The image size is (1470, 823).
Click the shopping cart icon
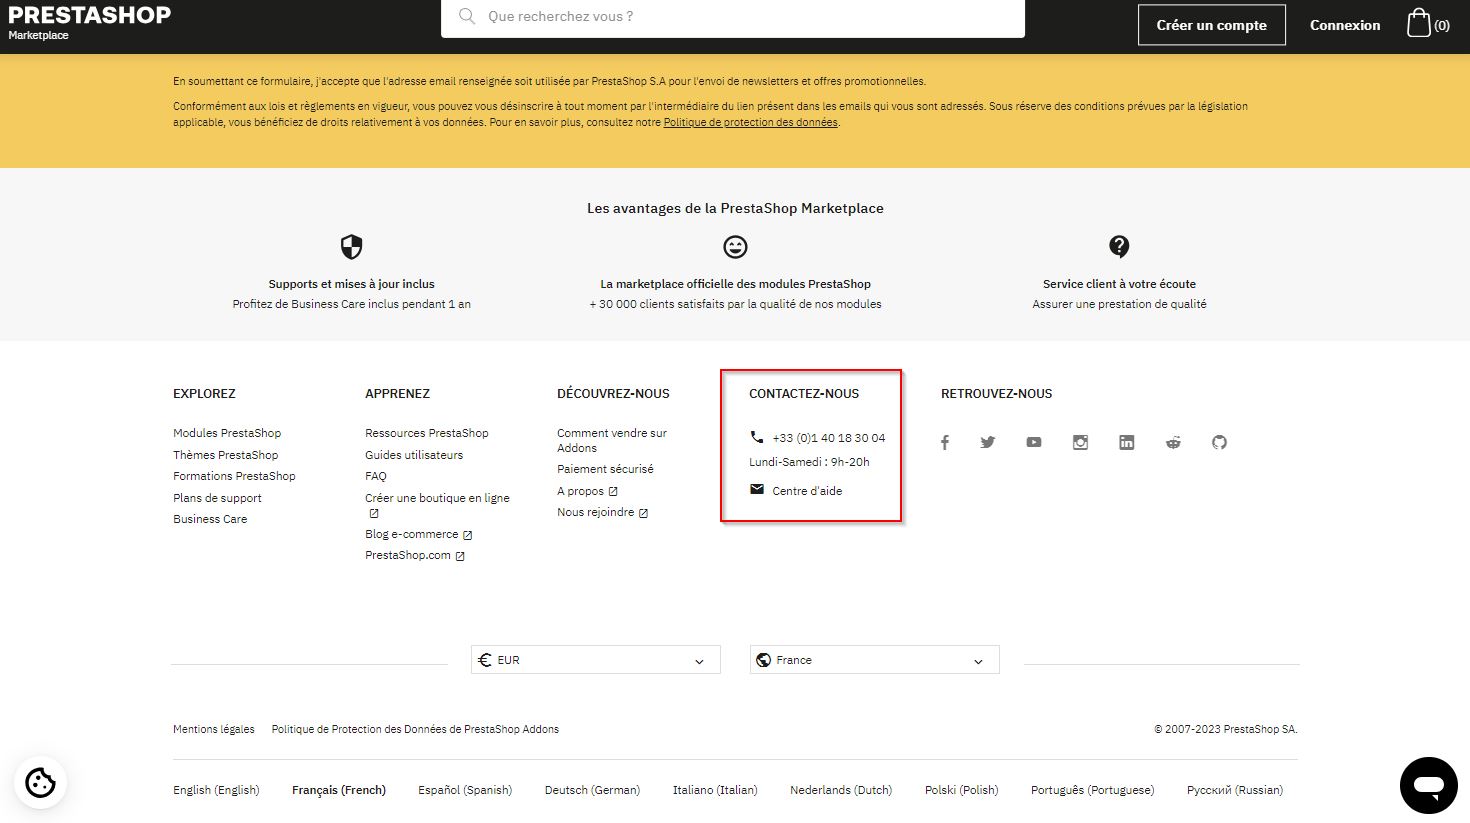point(1419,24)
